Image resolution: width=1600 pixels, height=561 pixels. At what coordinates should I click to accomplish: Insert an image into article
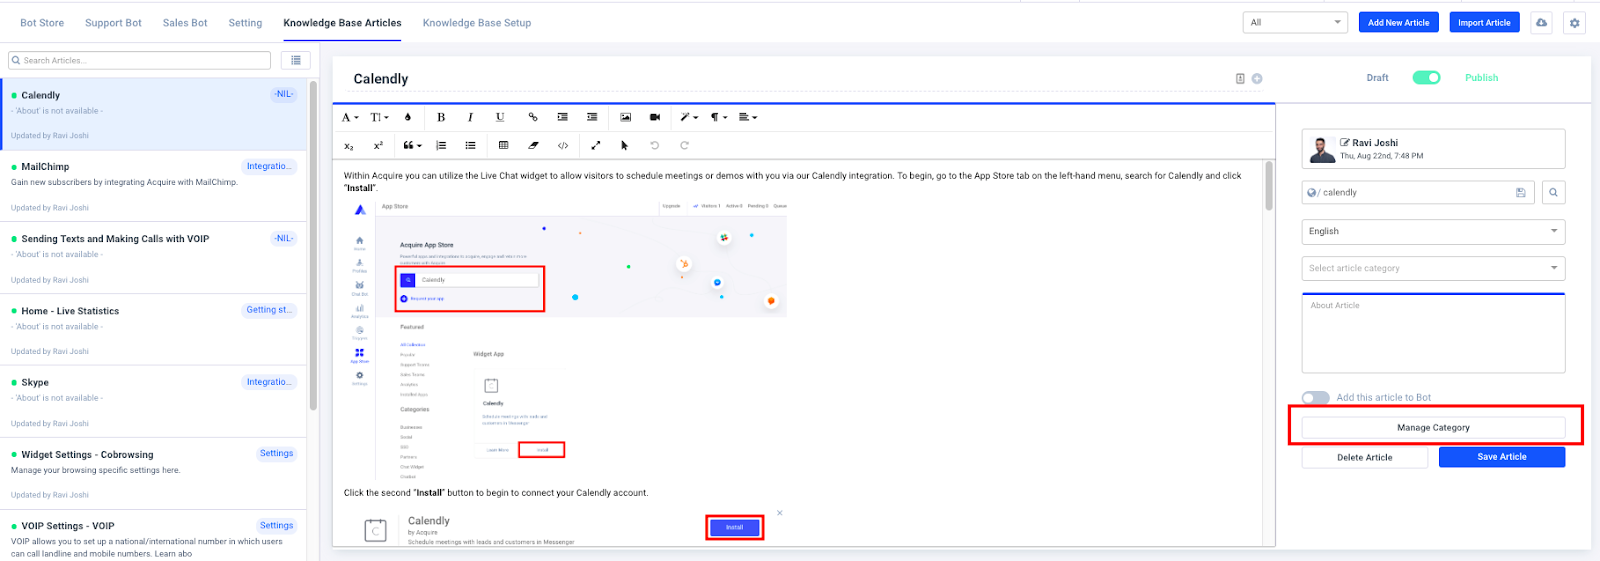pos(625,117)
